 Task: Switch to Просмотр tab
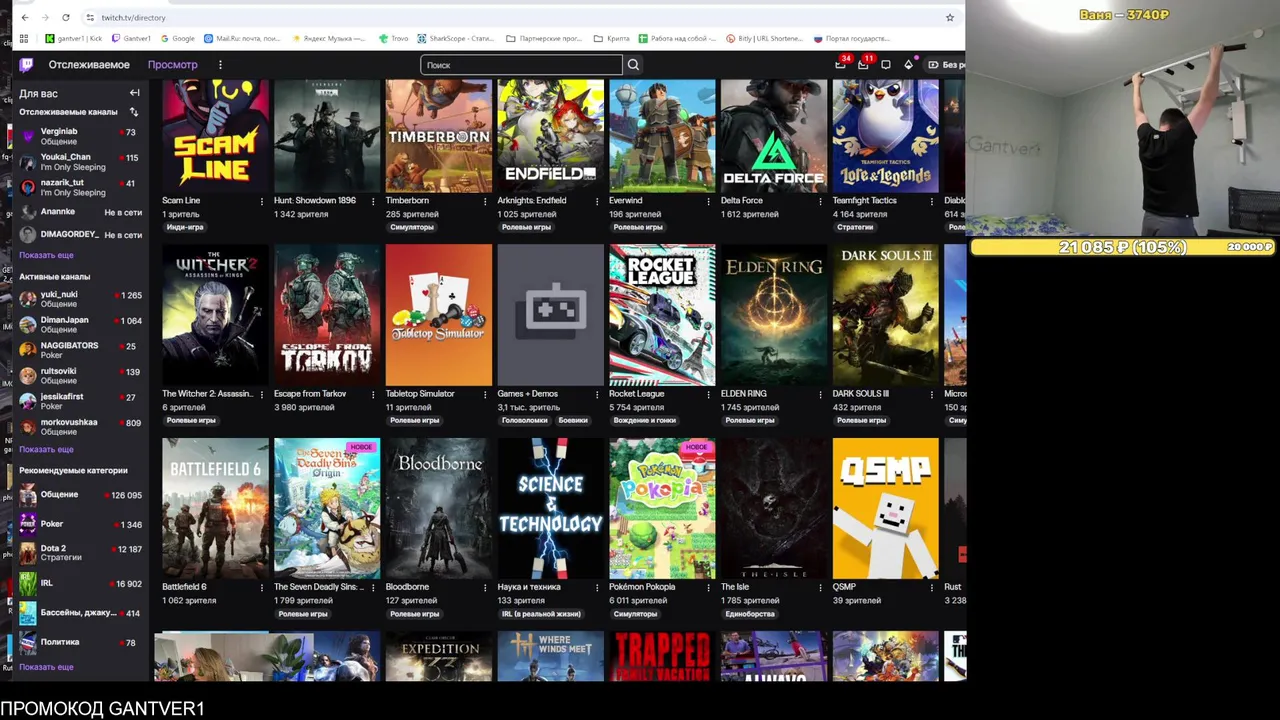[172, 65]
